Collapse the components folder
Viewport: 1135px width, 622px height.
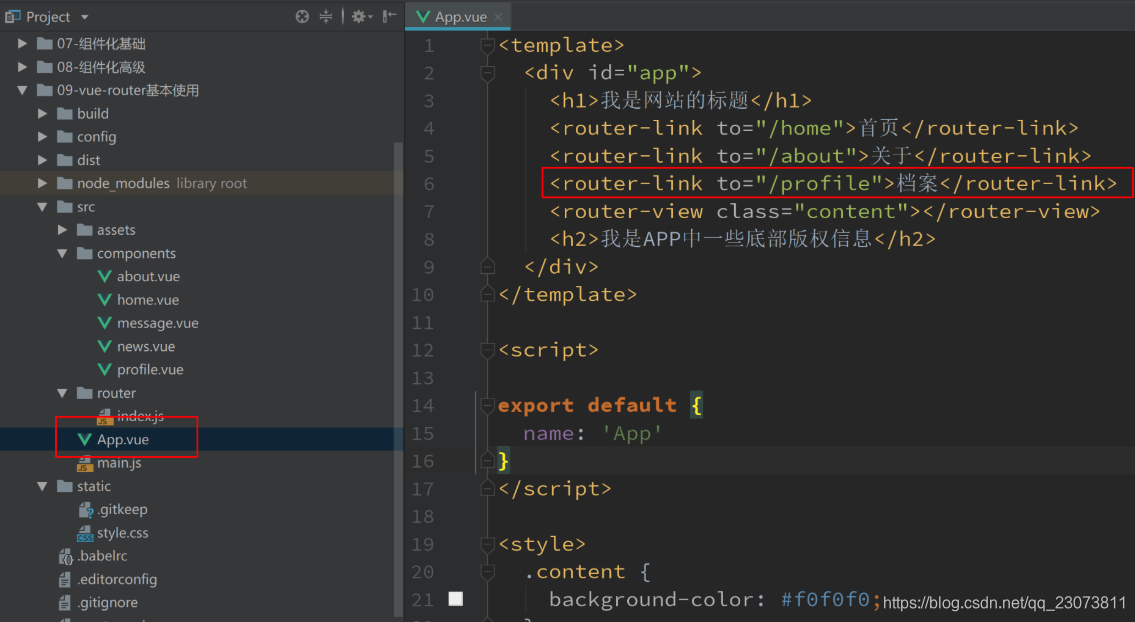pyautogui.click(x=62, y=253)
